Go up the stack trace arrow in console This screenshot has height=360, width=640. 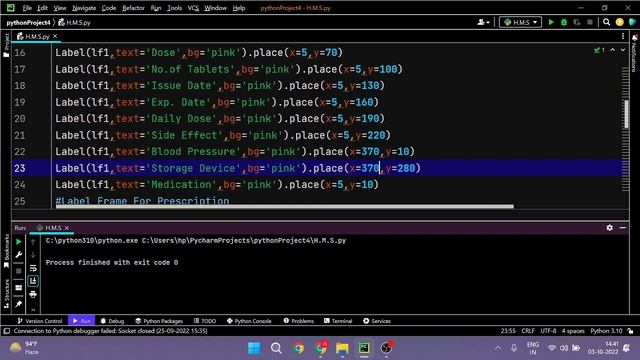click(33, 242)
